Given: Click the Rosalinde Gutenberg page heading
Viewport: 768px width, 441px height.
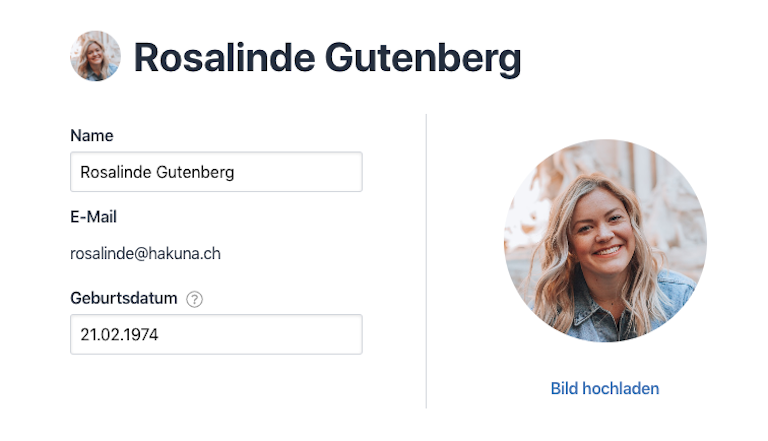Looking at the screenshot, I should tap(327, 58).
